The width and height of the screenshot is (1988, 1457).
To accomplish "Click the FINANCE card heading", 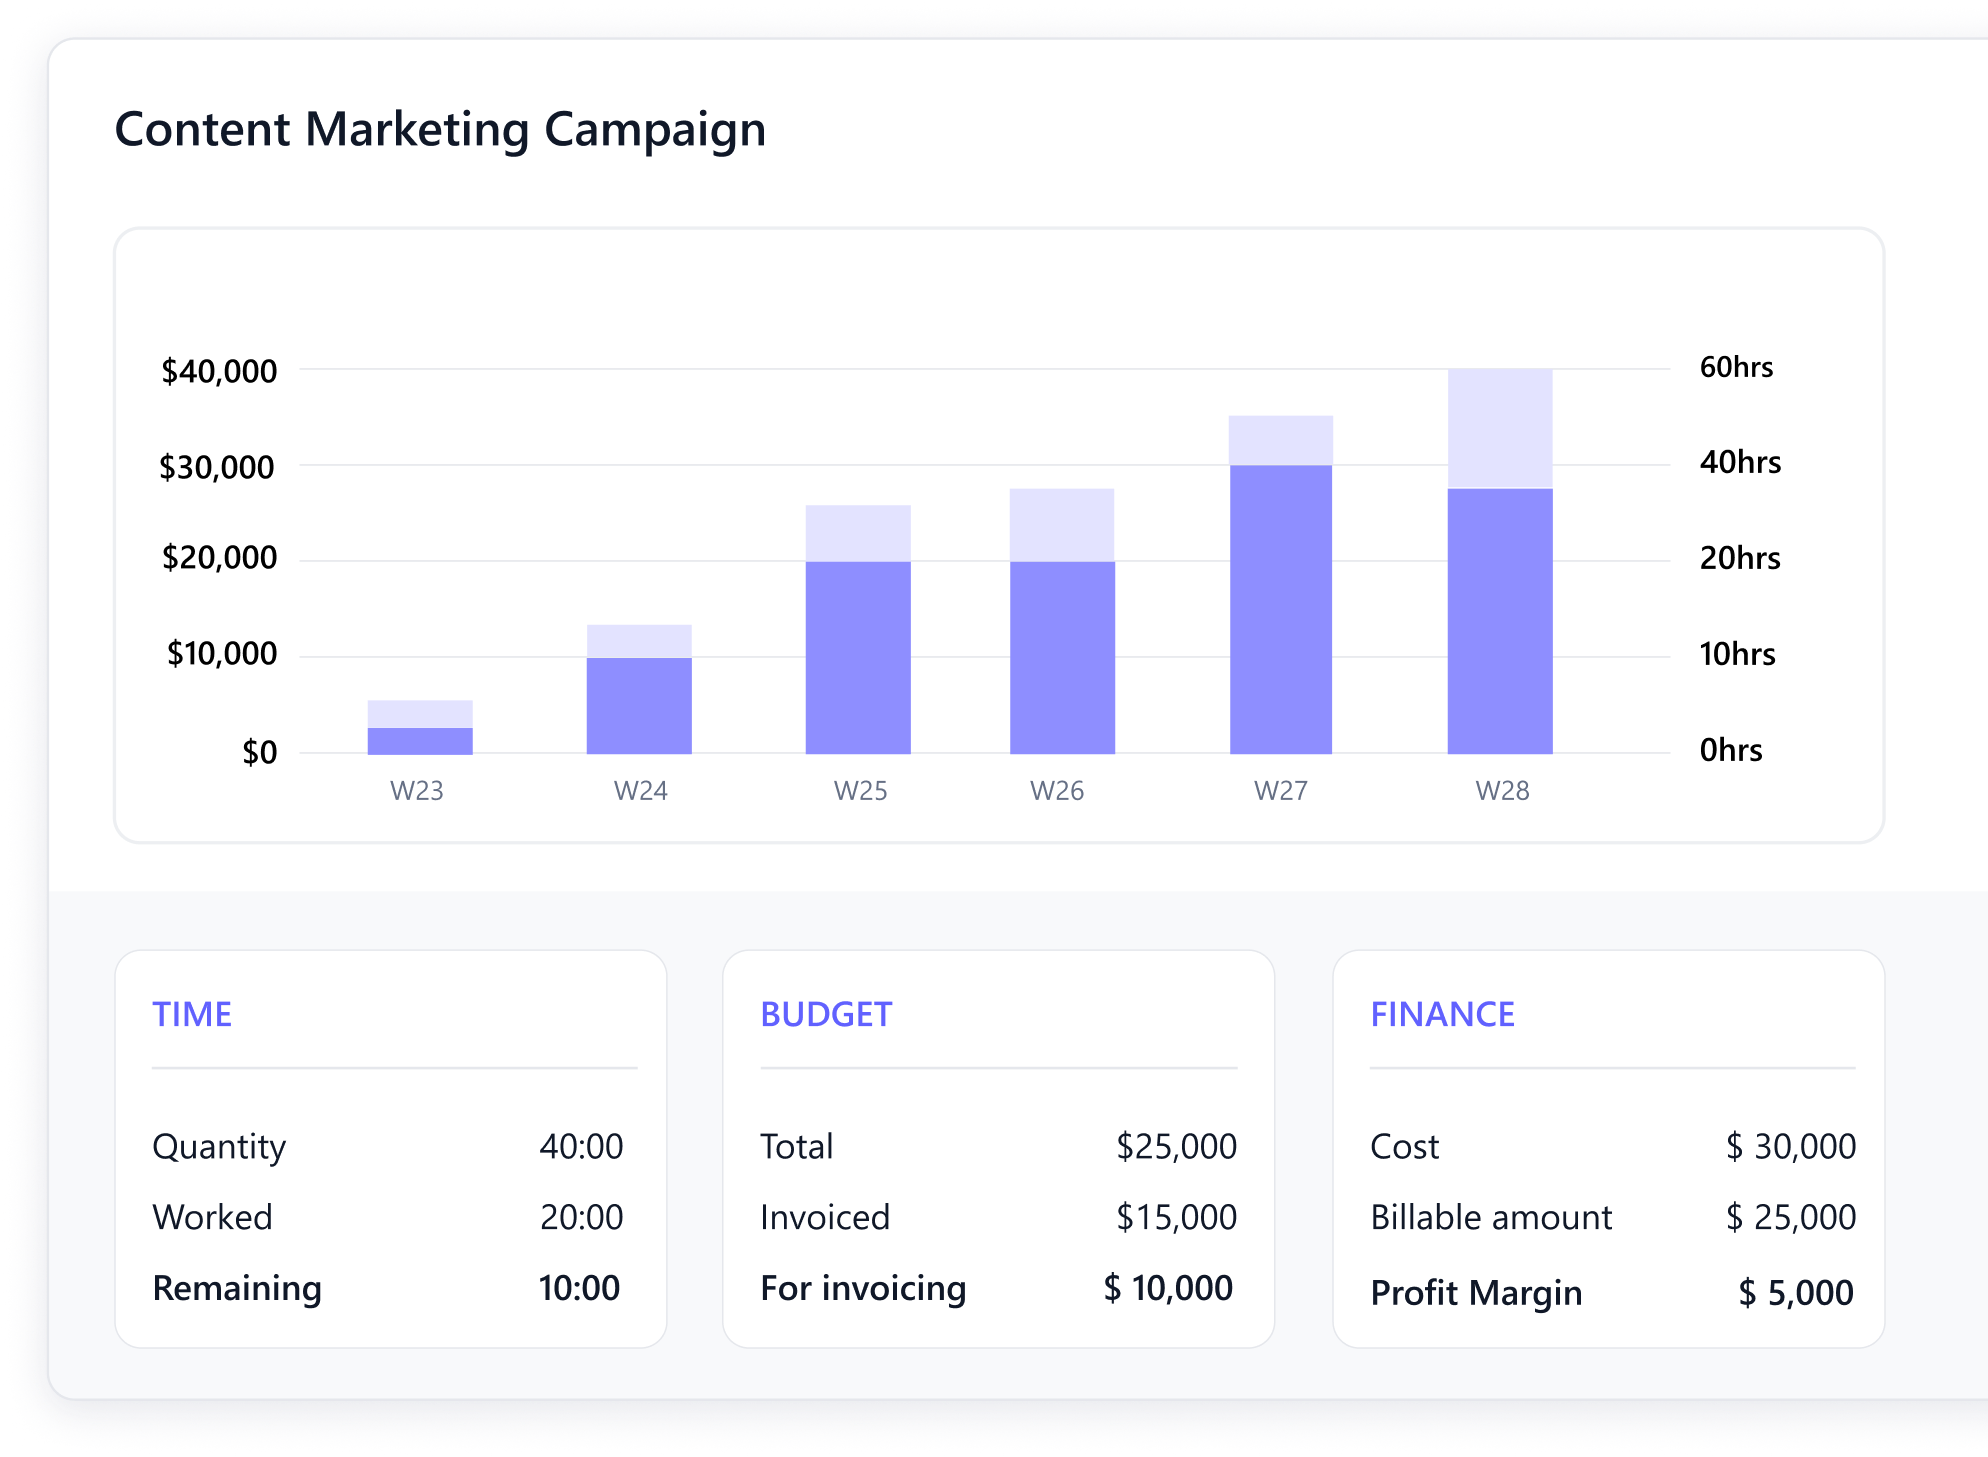I will click(1442, 1014).
